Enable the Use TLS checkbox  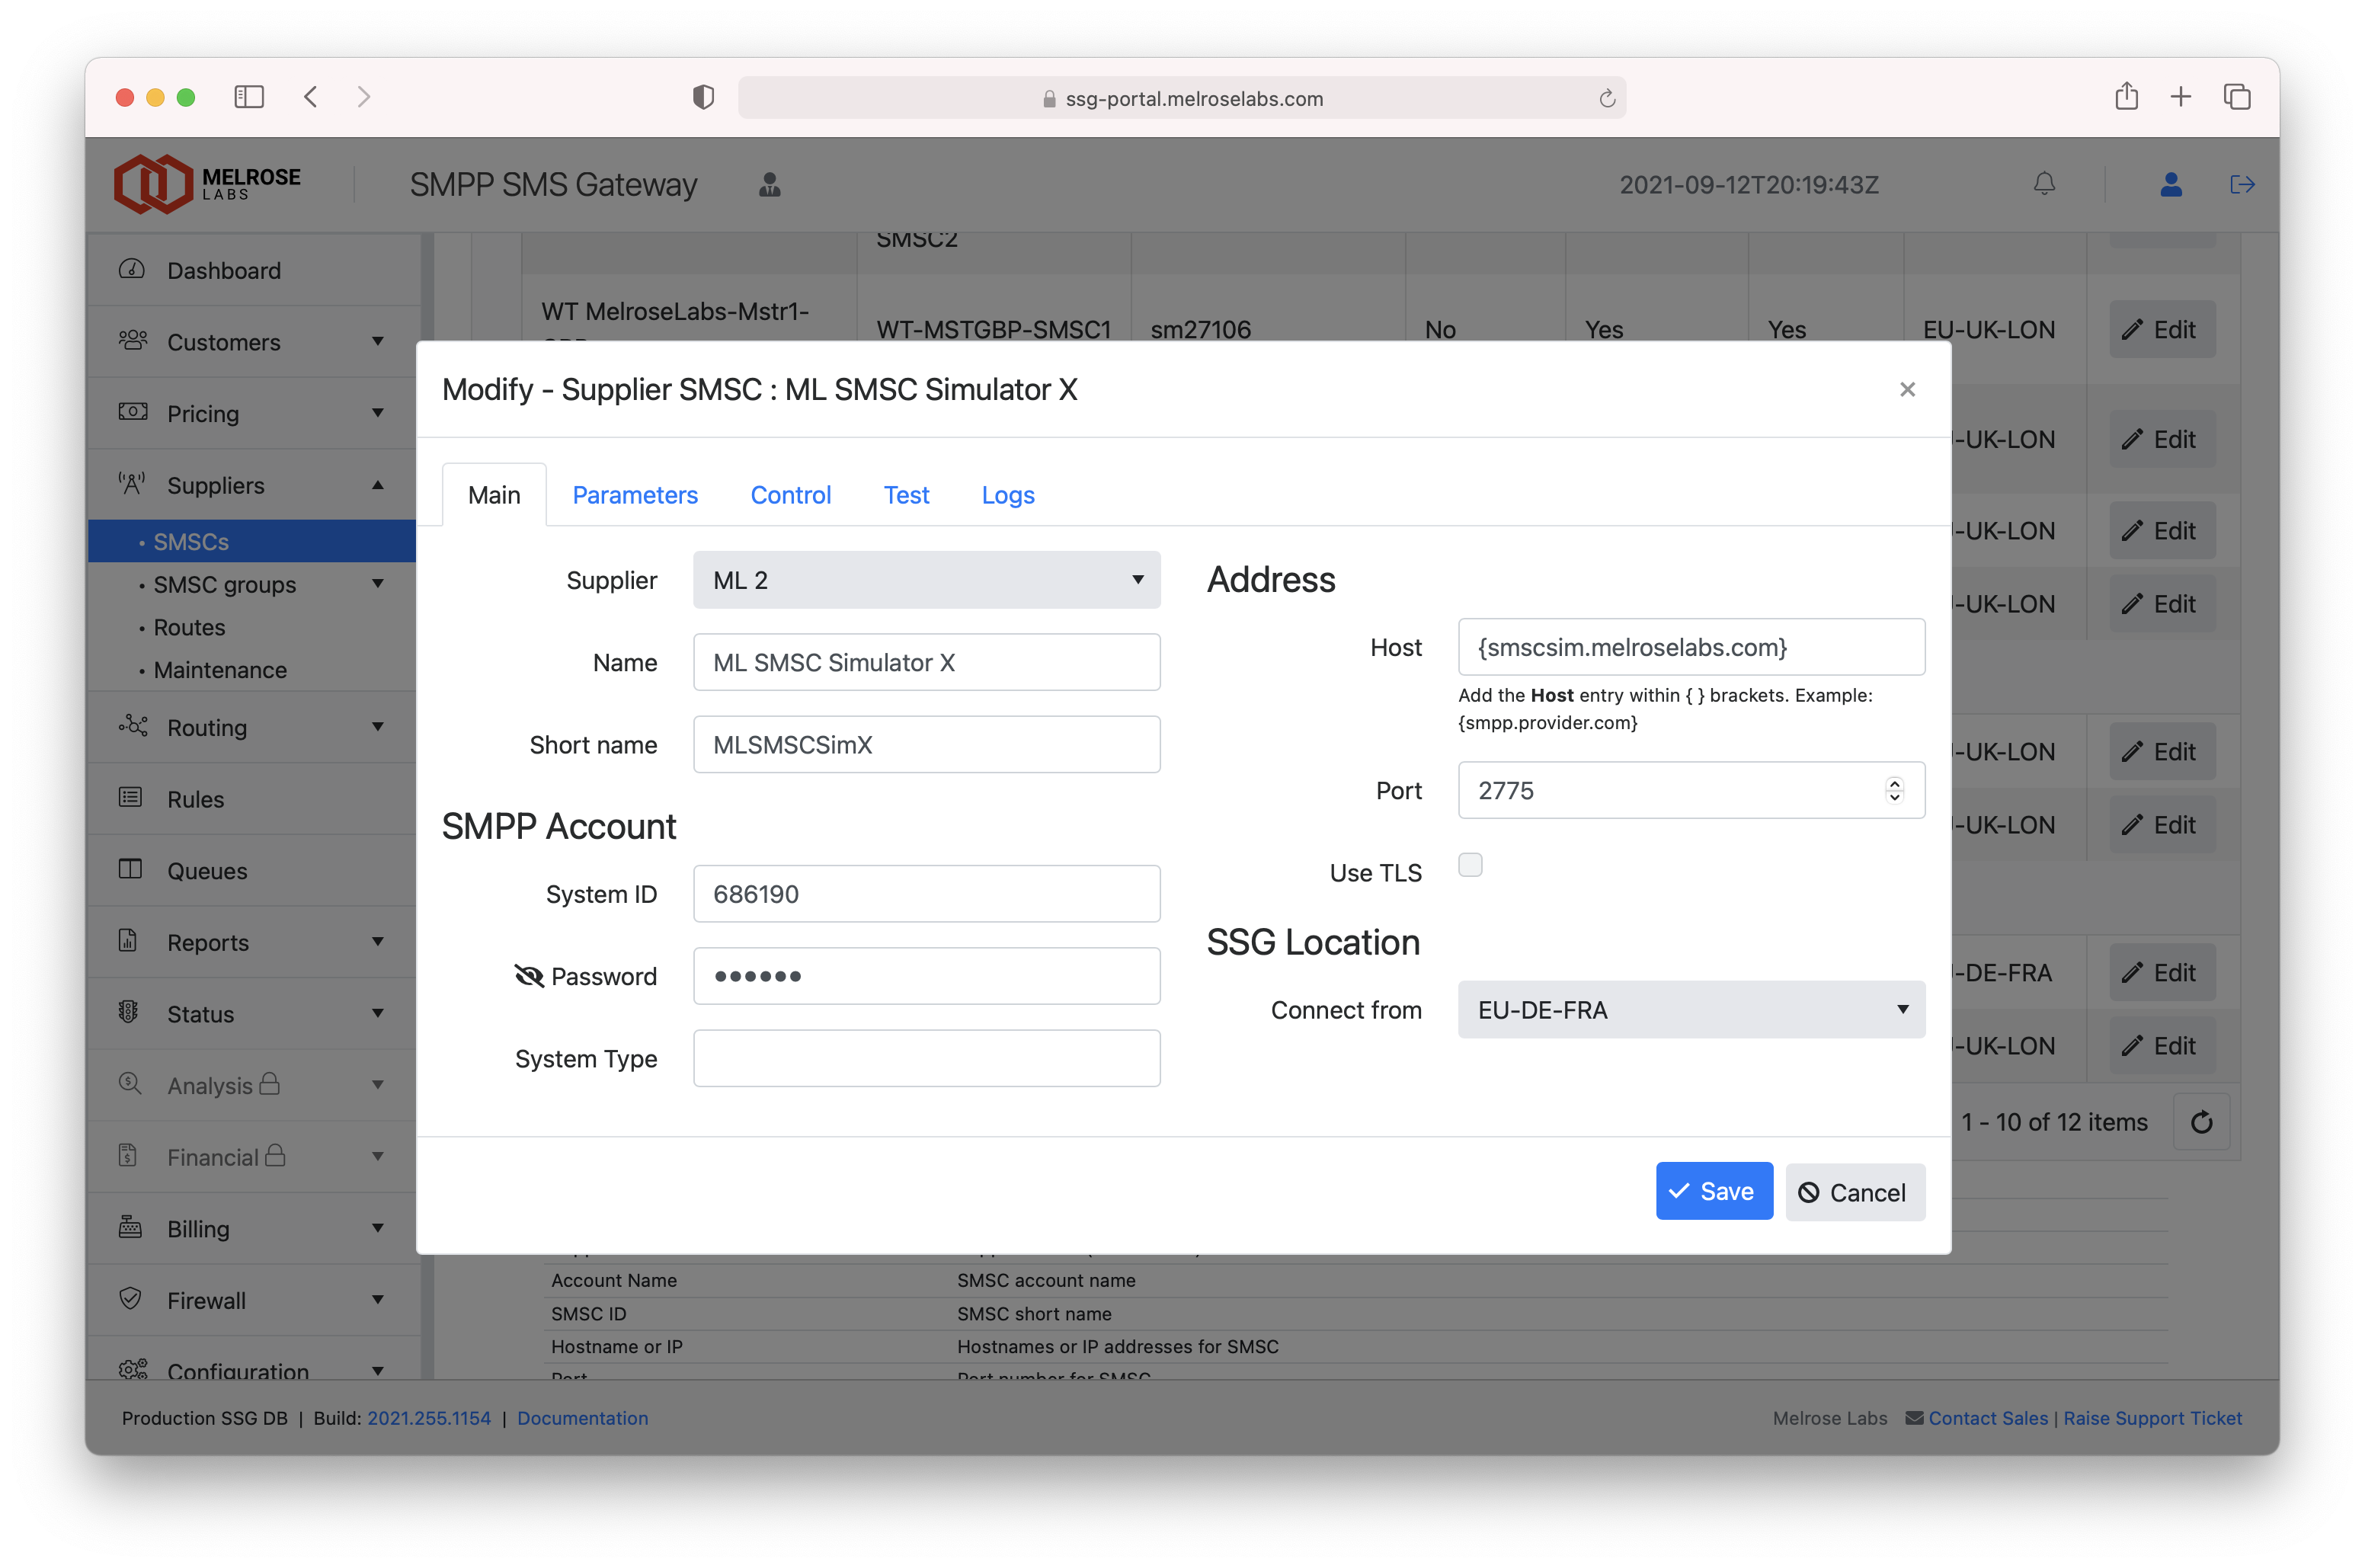1470,865
